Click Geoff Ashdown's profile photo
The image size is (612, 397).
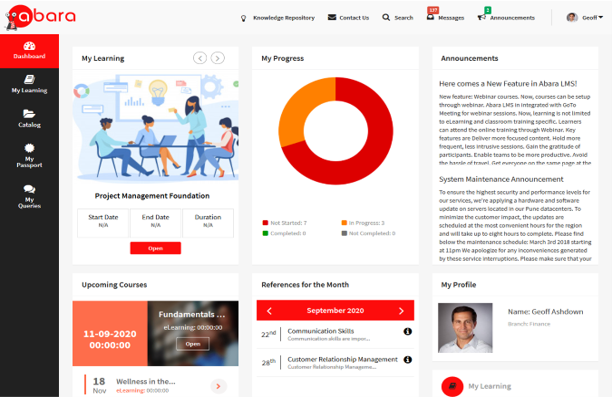coord(465,328)
